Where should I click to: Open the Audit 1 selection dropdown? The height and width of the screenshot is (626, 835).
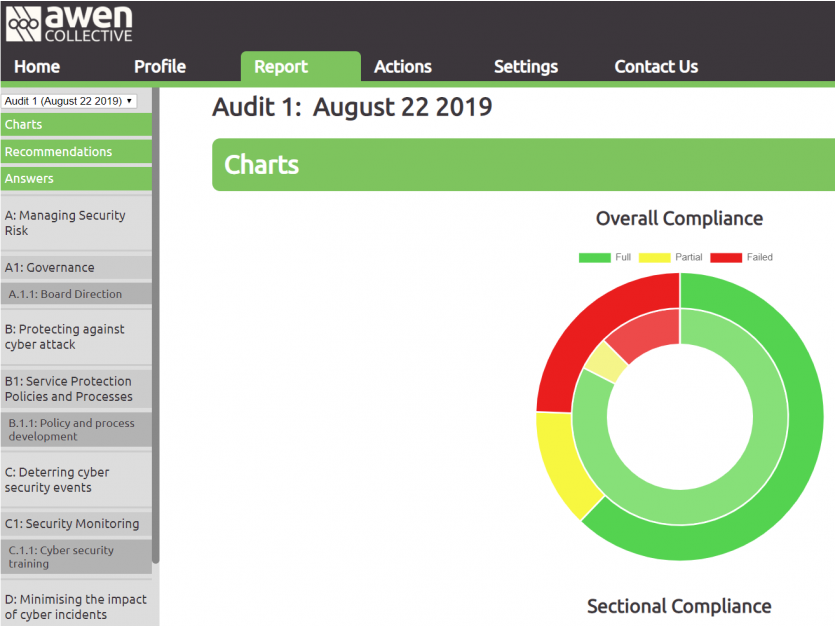[x=69, y=101]
